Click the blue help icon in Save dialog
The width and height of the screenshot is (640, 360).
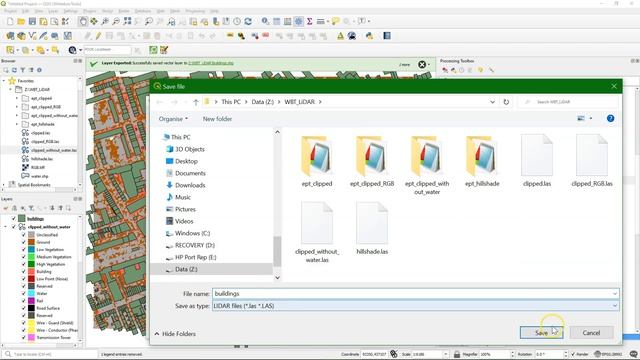click(x=610, y=118)
